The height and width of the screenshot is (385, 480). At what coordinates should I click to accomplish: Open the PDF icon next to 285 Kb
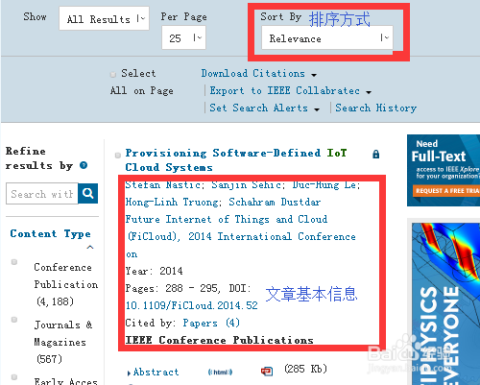click(x=267, y=371)
